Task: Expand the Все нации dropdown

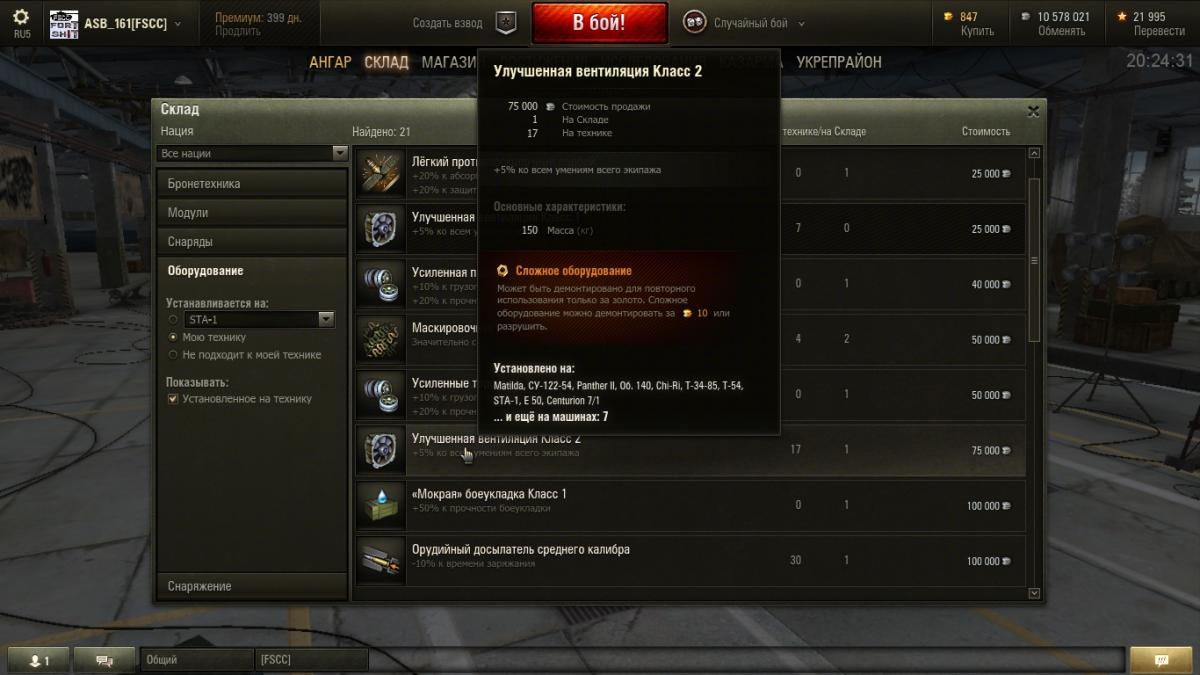Action: click(x=252, y=154)
